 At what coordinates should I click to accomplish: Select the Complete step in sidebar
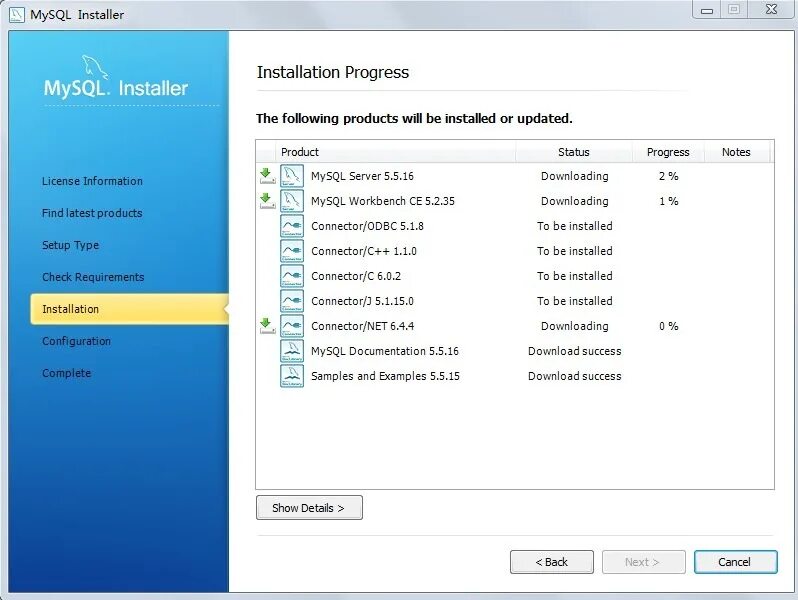67,373
